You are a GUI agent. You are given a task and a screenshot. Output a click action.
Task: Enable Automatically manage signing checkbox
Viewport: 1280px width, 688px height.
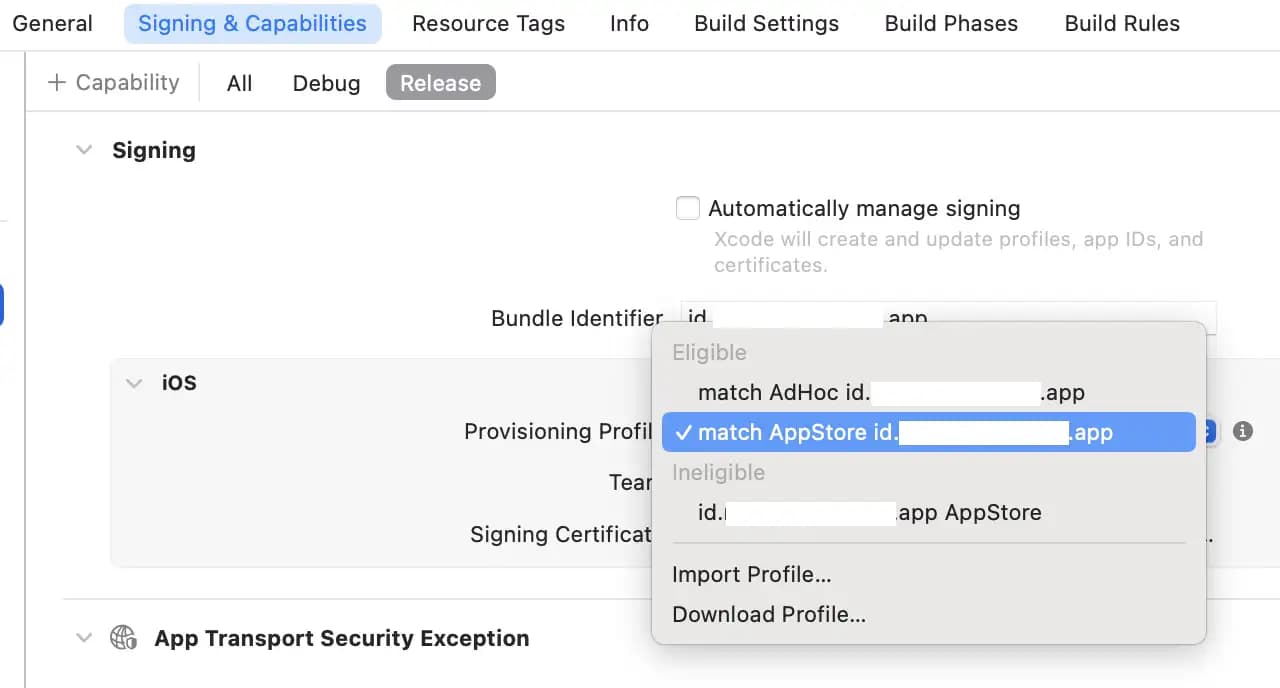pyautogui.click(x=688, y=208)
